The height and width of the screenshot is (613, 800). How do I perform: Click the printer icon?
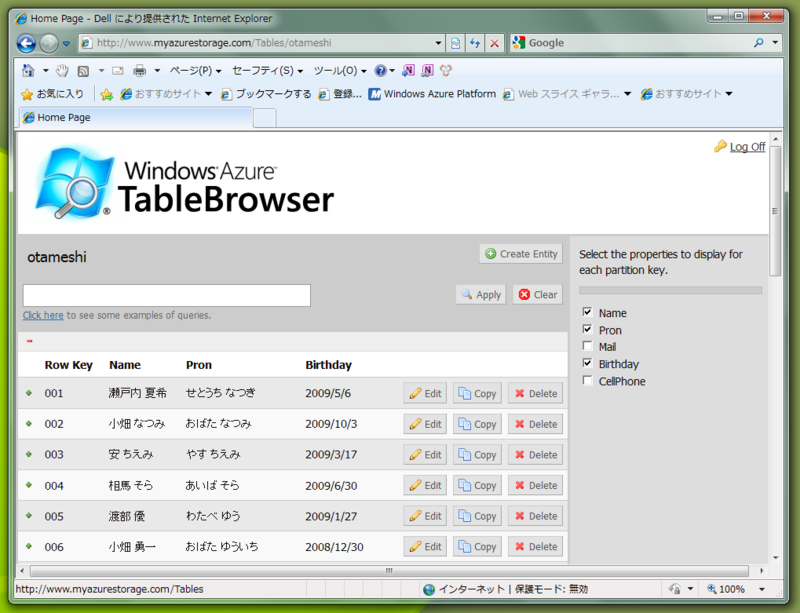[x=139, y=70]
